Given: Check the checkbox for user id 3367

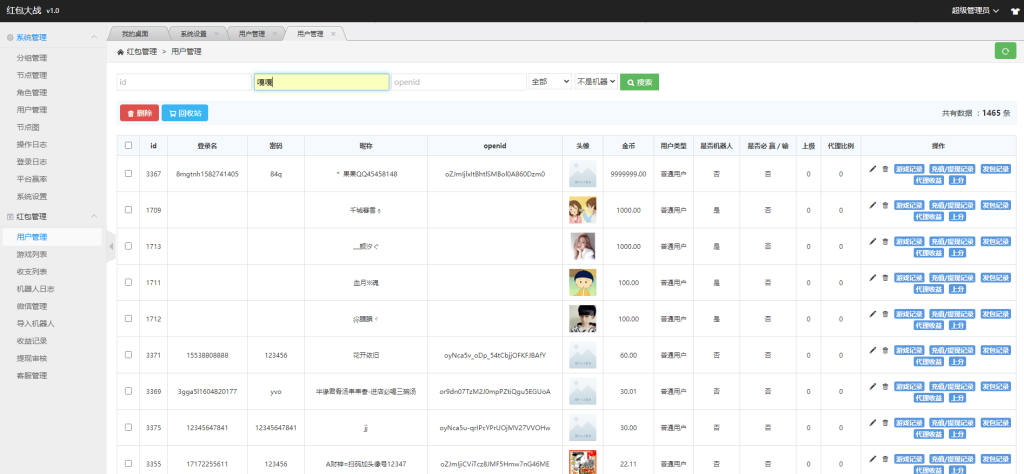Looking at the screenshot, I should [128, 174].
